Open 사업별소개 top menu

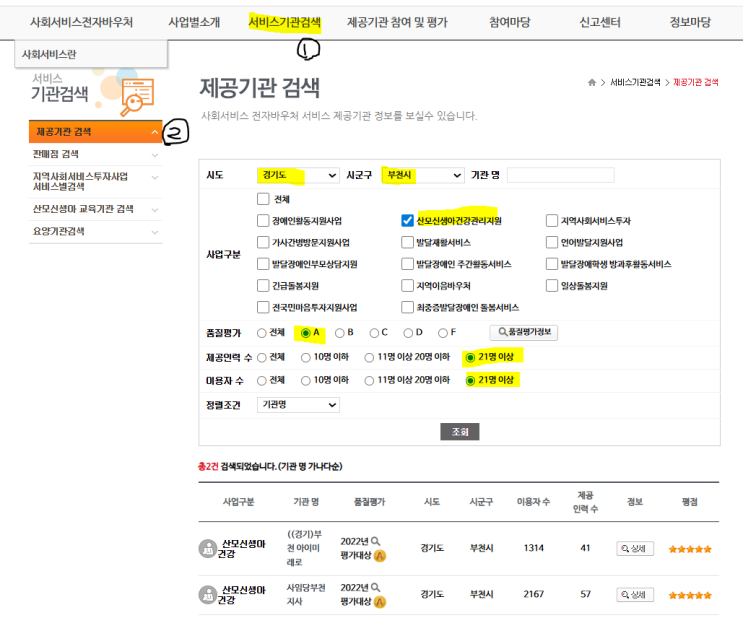(194, 22)
